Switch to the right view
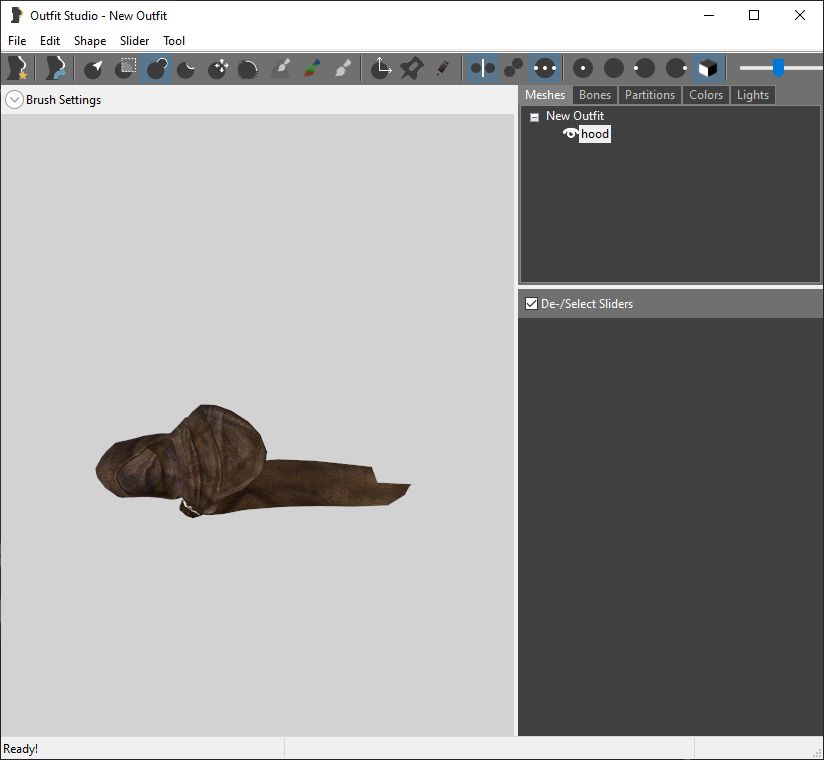 (x=676, y=68)
